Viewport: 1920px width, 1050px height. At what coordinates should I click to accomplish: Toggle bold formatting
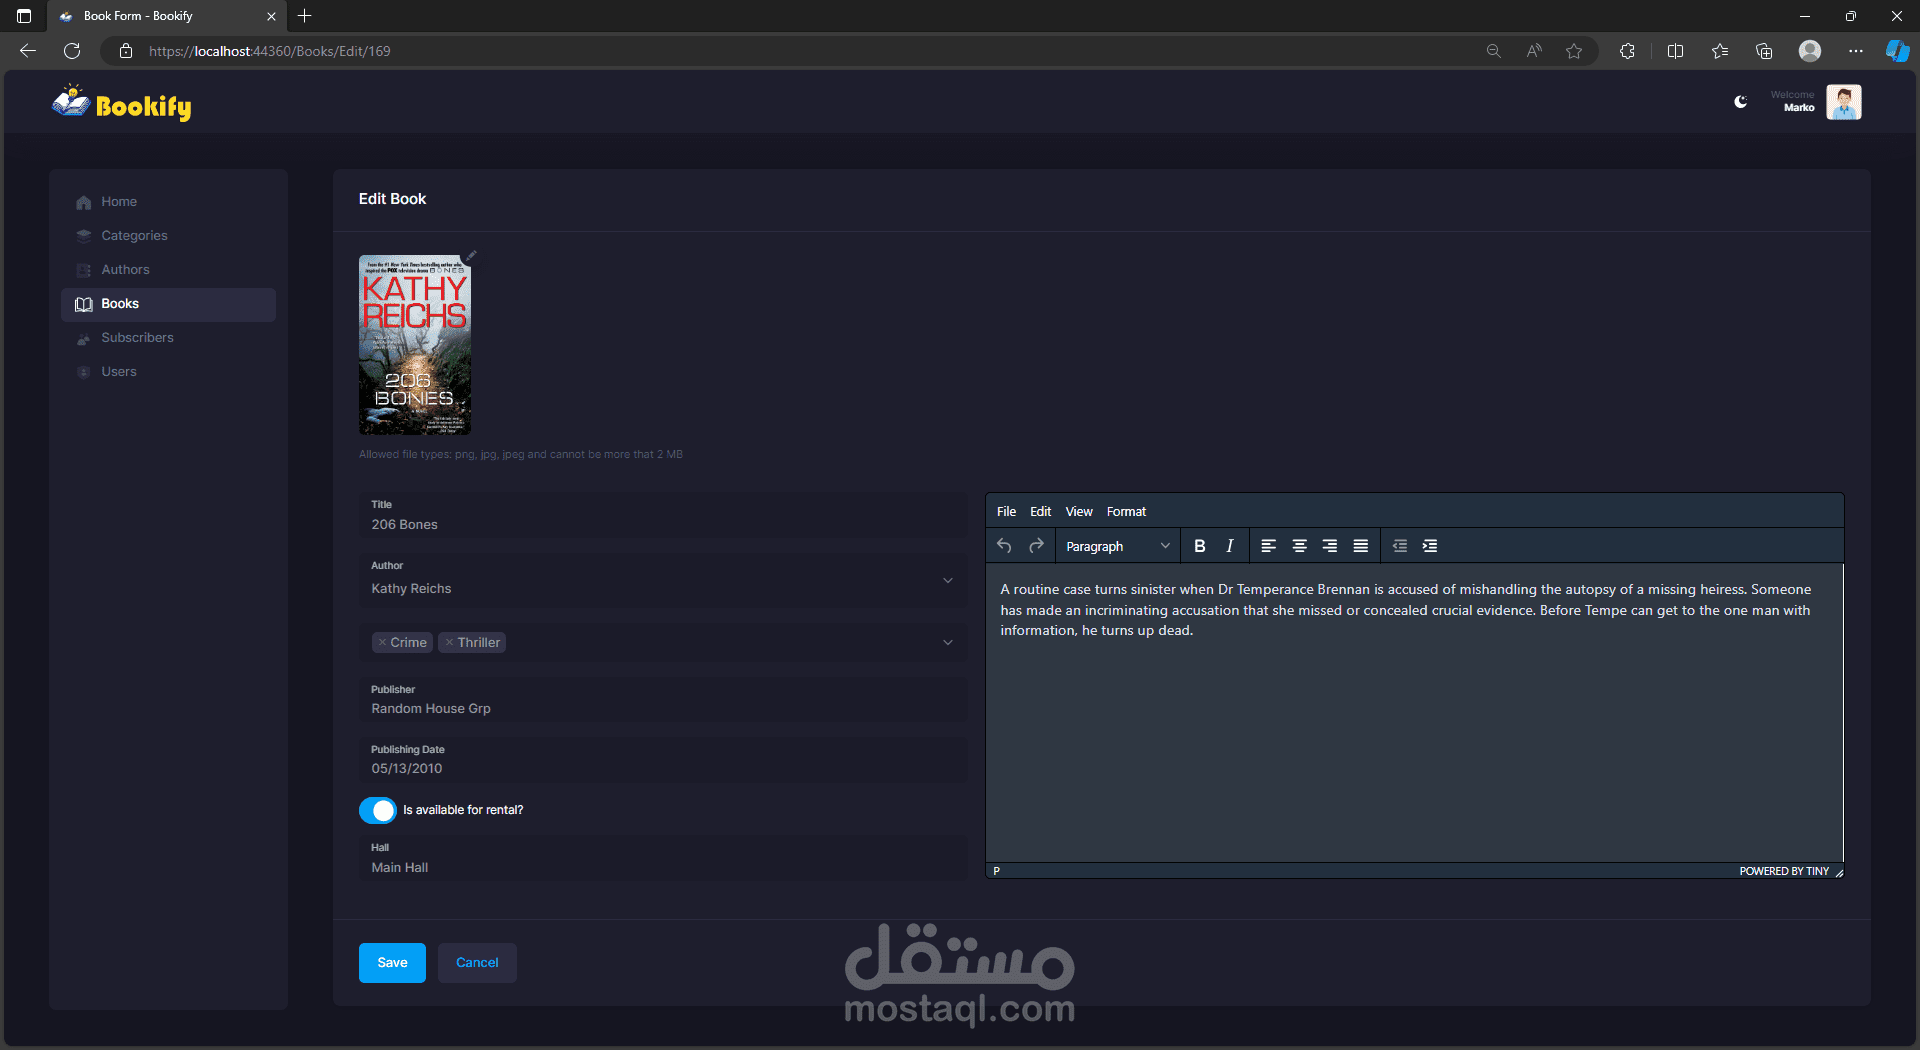(1200, 546)
